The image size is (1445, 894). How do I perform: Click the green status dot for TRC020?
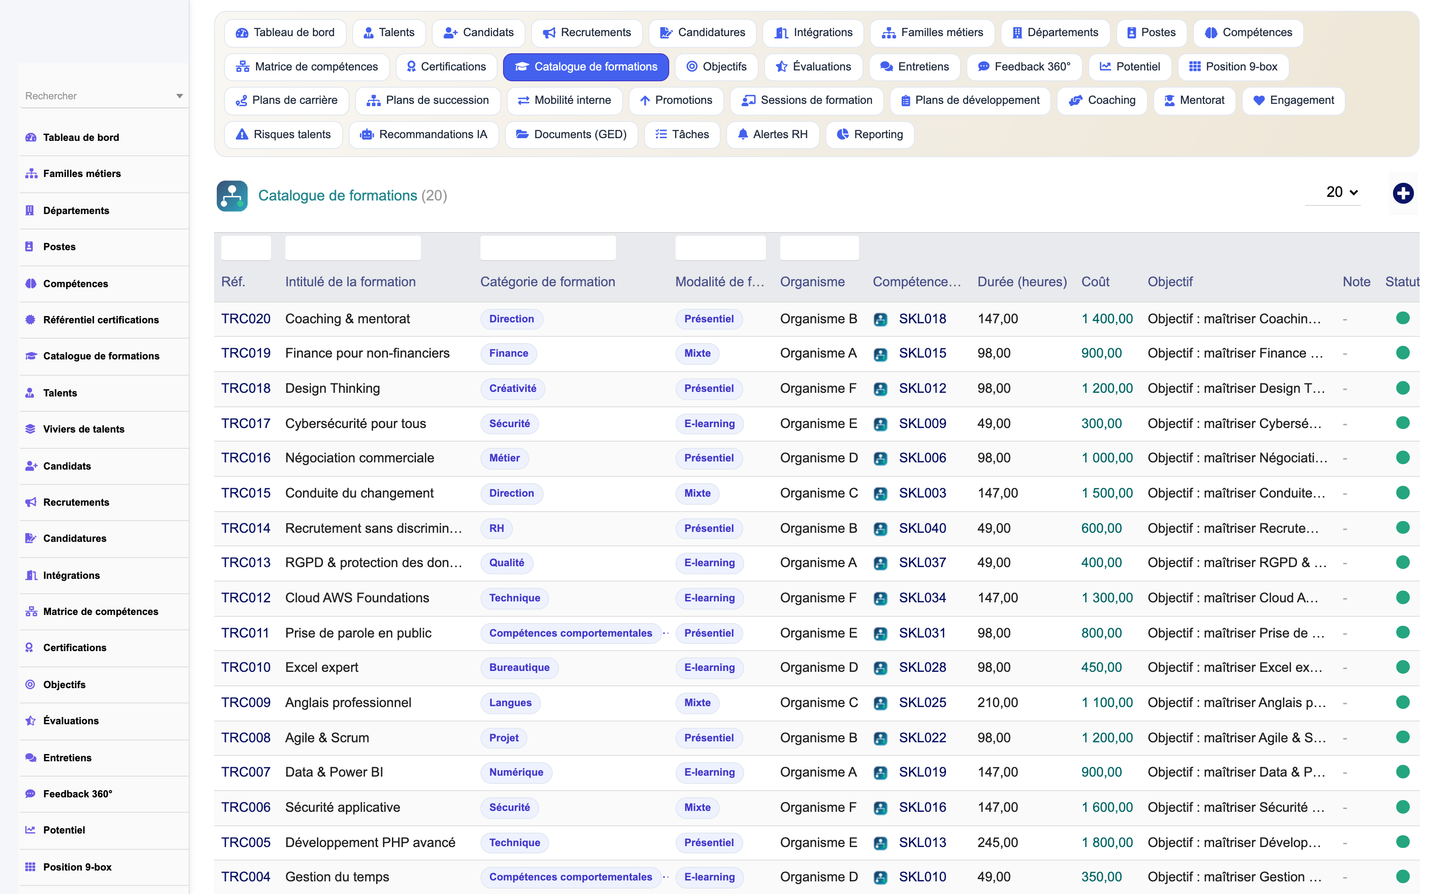point(1403,318)
